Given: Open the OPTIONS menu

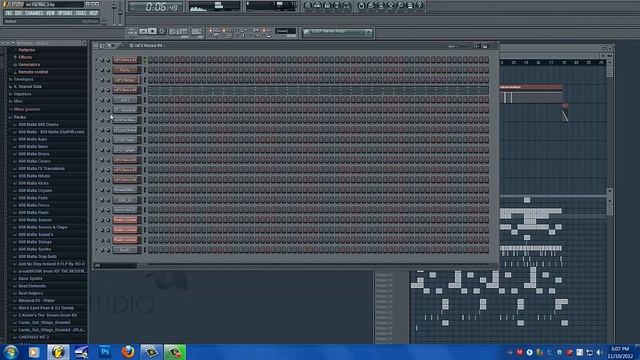Looking at the screenshot, I should tap(65, 13).
